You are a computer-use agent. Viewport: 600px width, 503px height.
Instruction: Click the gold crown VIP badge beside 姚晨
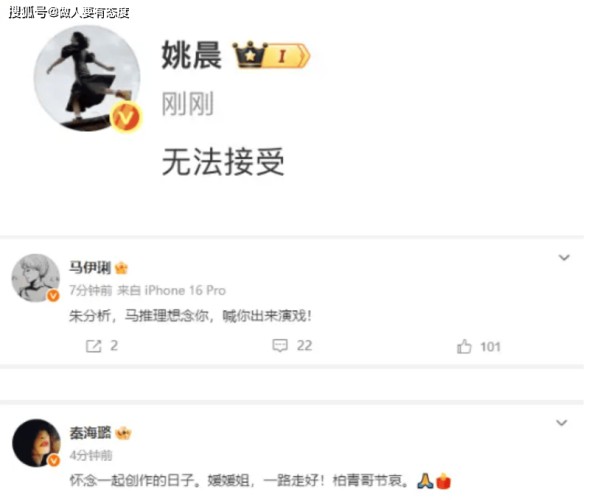pyautogui.click(x=250, y=55)
